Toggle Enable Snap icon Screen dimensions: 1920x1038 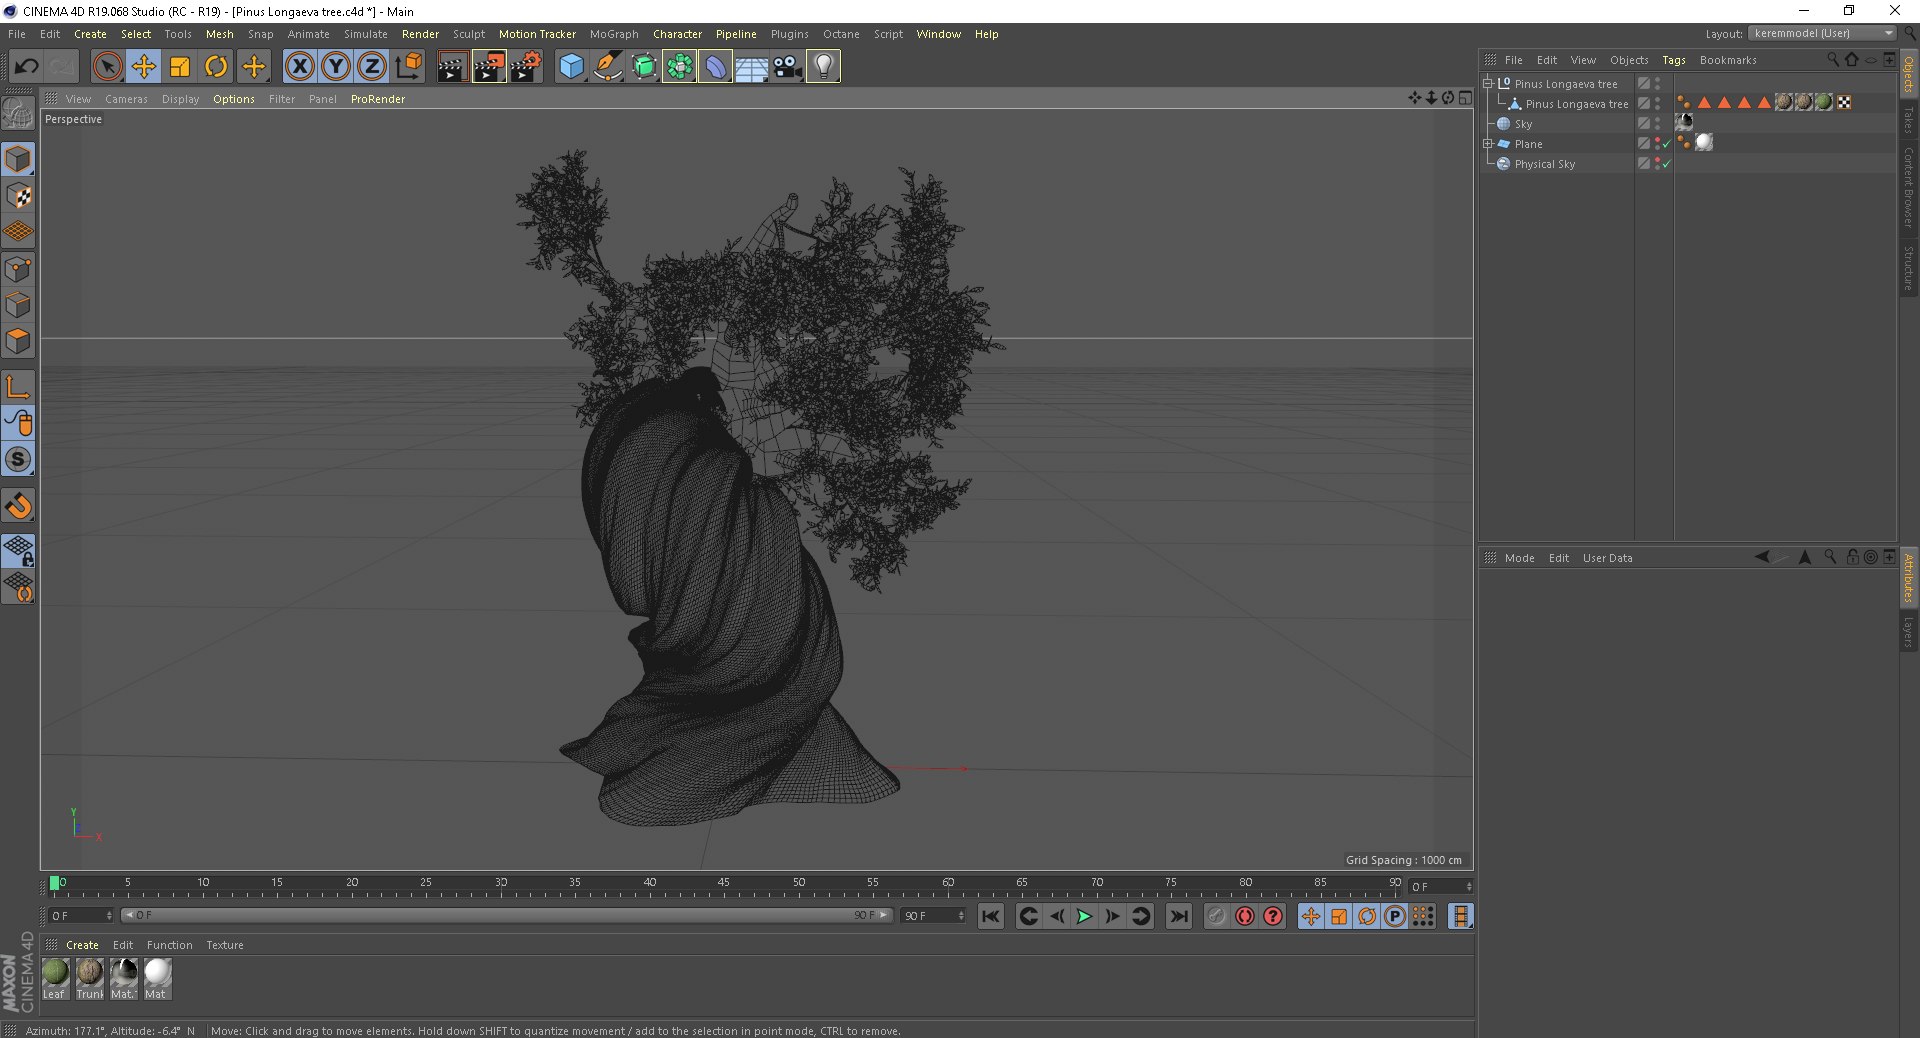[18, 506]
